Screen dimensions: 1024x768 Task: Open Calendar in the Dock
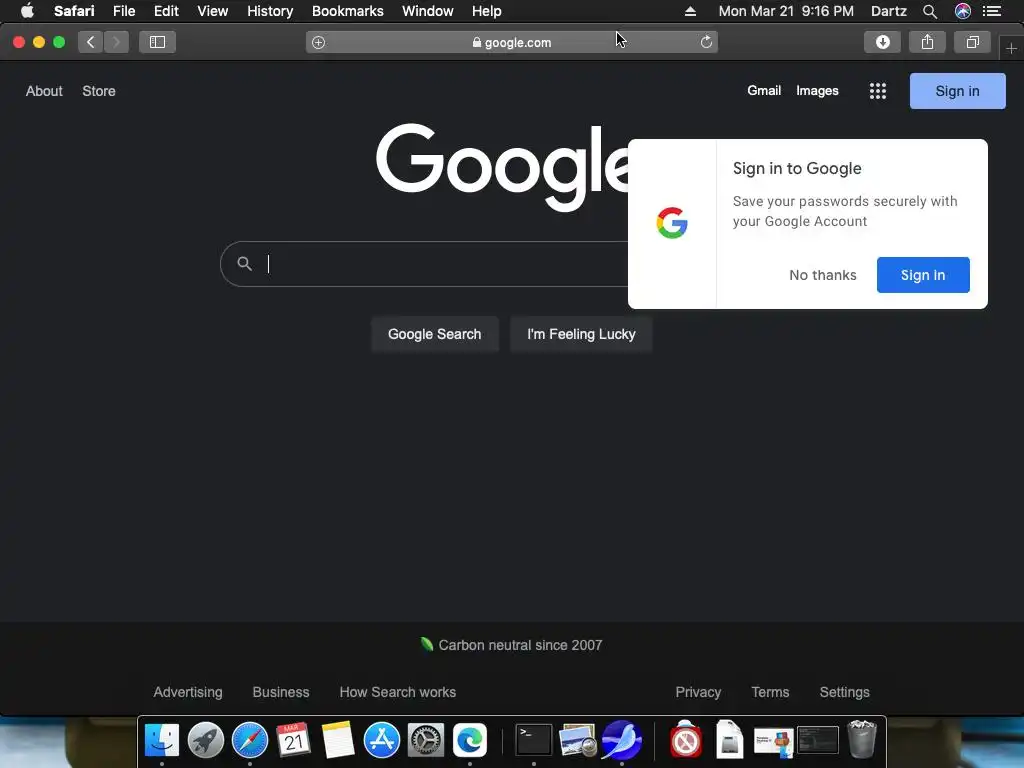[293, 740]
